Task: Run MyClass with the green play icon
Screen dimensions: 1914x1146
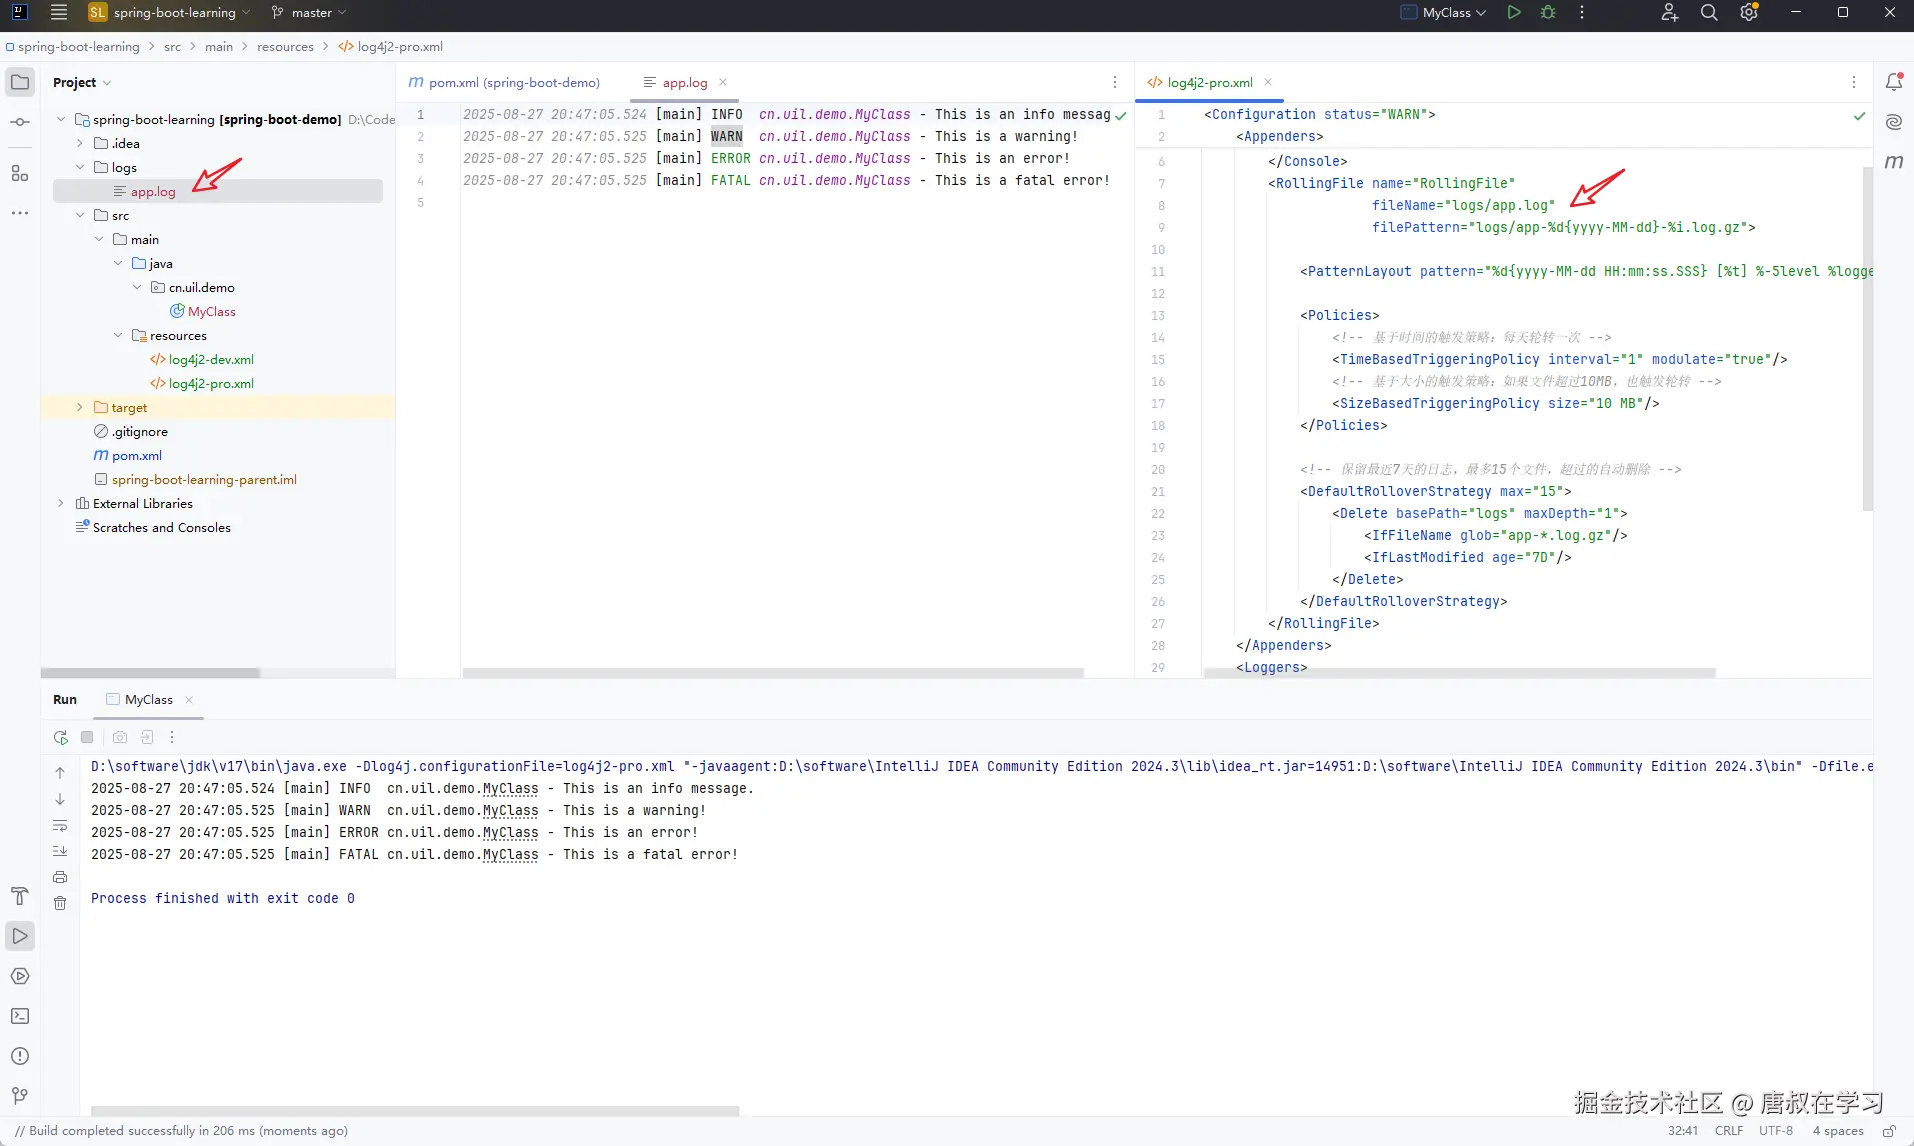Action: pos(1514,13)
